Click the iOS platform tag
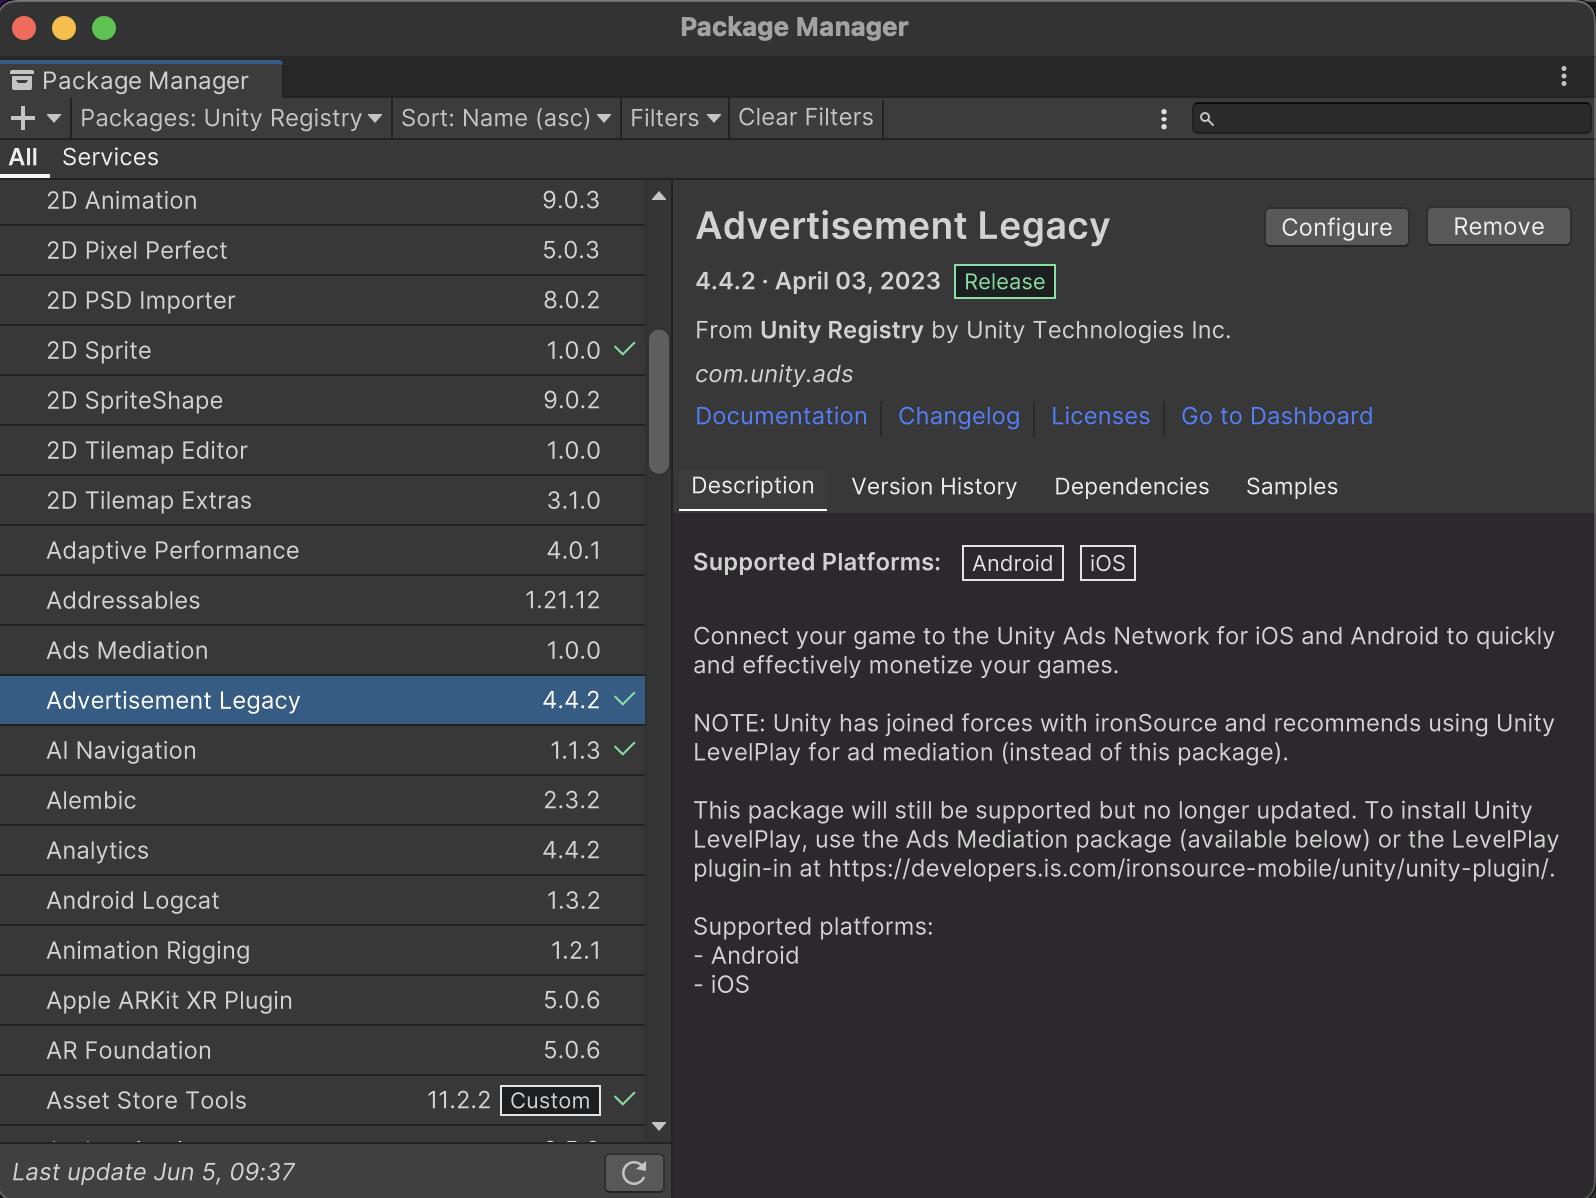This screenshot has width=1596, height=1198. tap(1107, 563)
